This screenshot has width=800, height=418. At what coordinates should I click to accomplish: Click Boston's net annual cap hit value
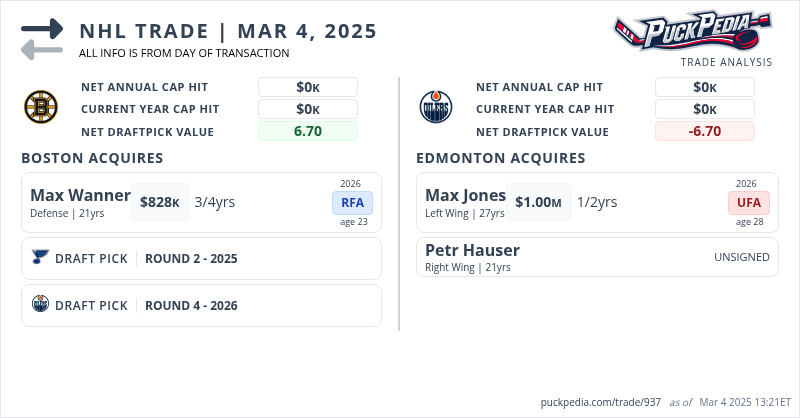[x=308, y=87]
